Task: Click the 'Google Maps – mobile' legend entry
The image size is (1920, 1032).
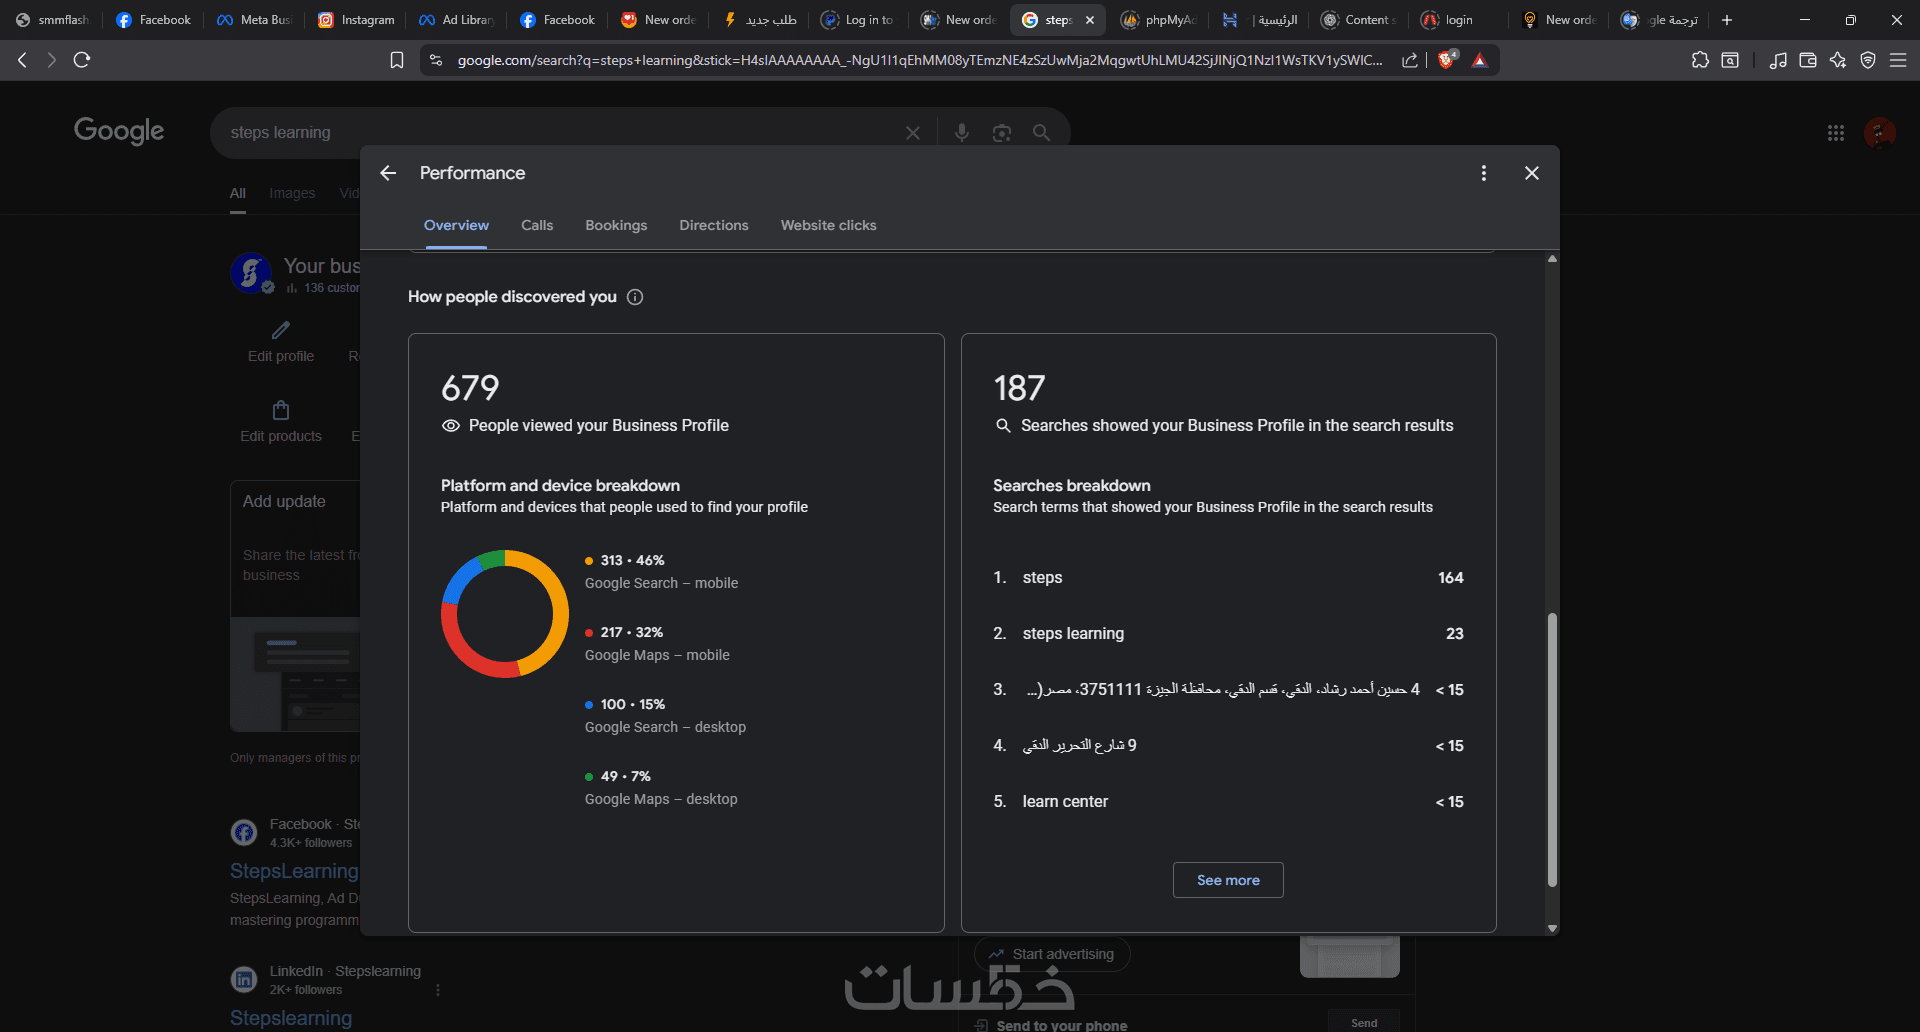Action: pyautogui.click(x=657, y=644)
